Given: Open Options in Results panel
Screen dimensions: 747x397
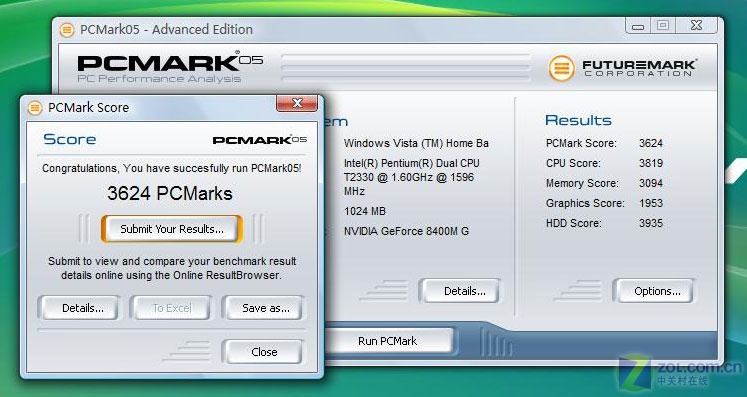Looking at the screenshot, I should (x=654, y=291).
